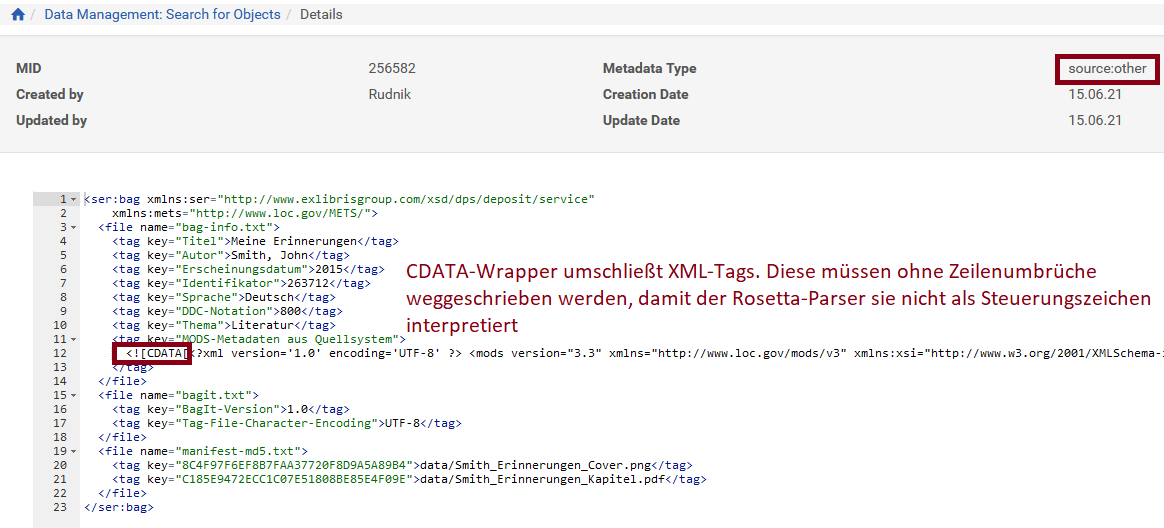Collapse the bagit.txt file block fold arrow
Viewport: 1164px width, 528px height.
coord(74,395)
